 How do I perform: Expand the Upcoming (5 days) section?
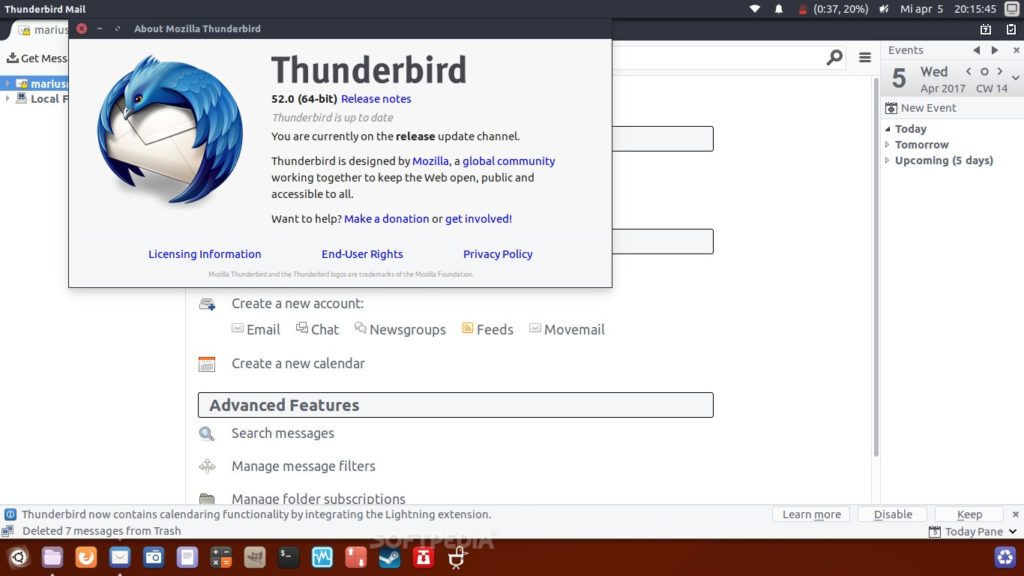point(888,161)
